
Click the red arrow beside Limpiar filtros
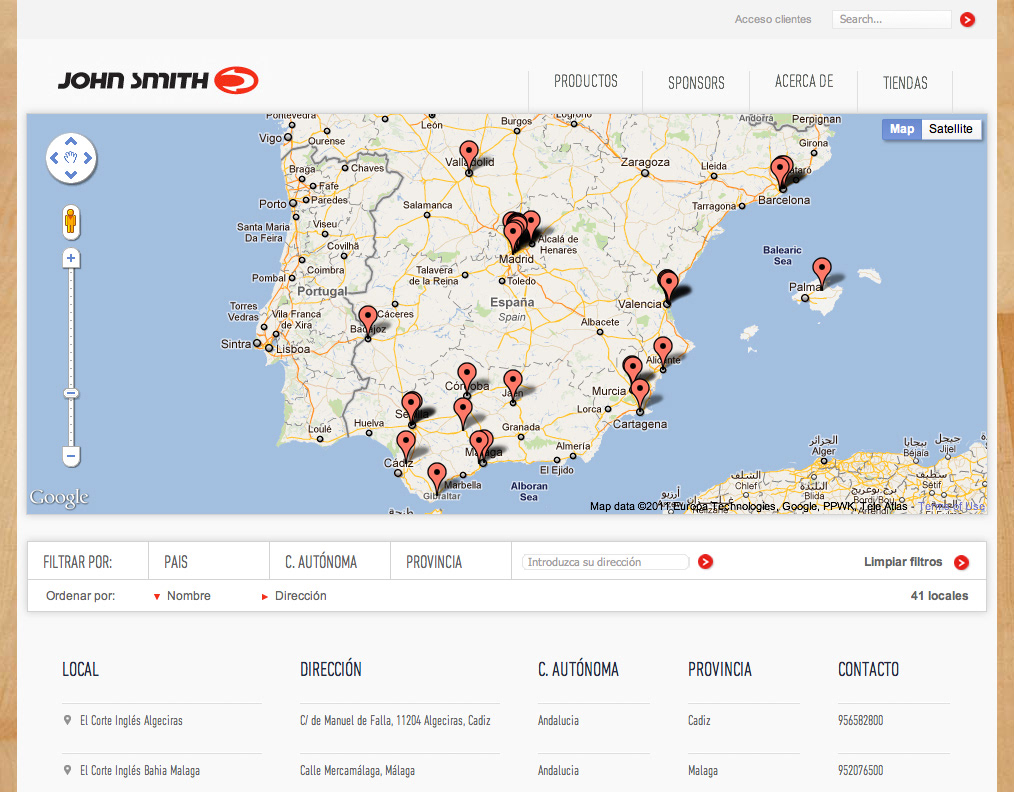[x=962, y=562]
